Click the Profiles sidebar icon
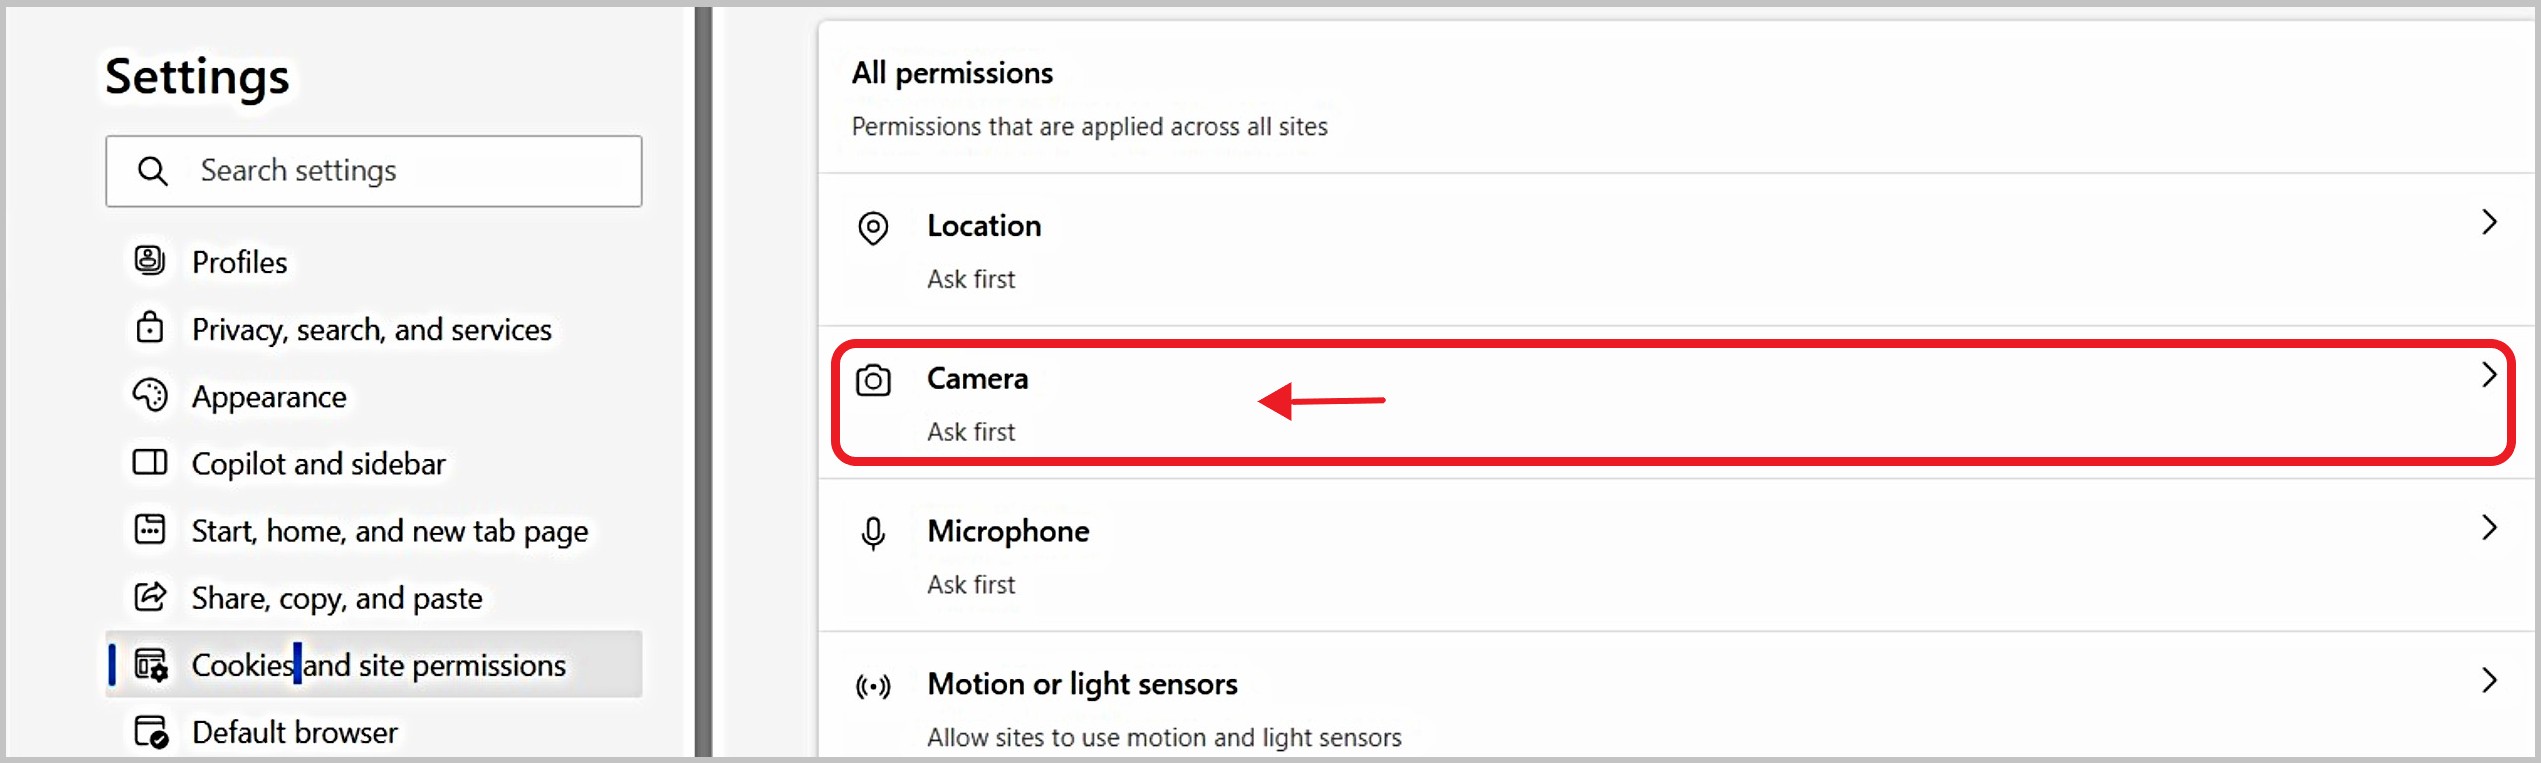 coord(150,261)
